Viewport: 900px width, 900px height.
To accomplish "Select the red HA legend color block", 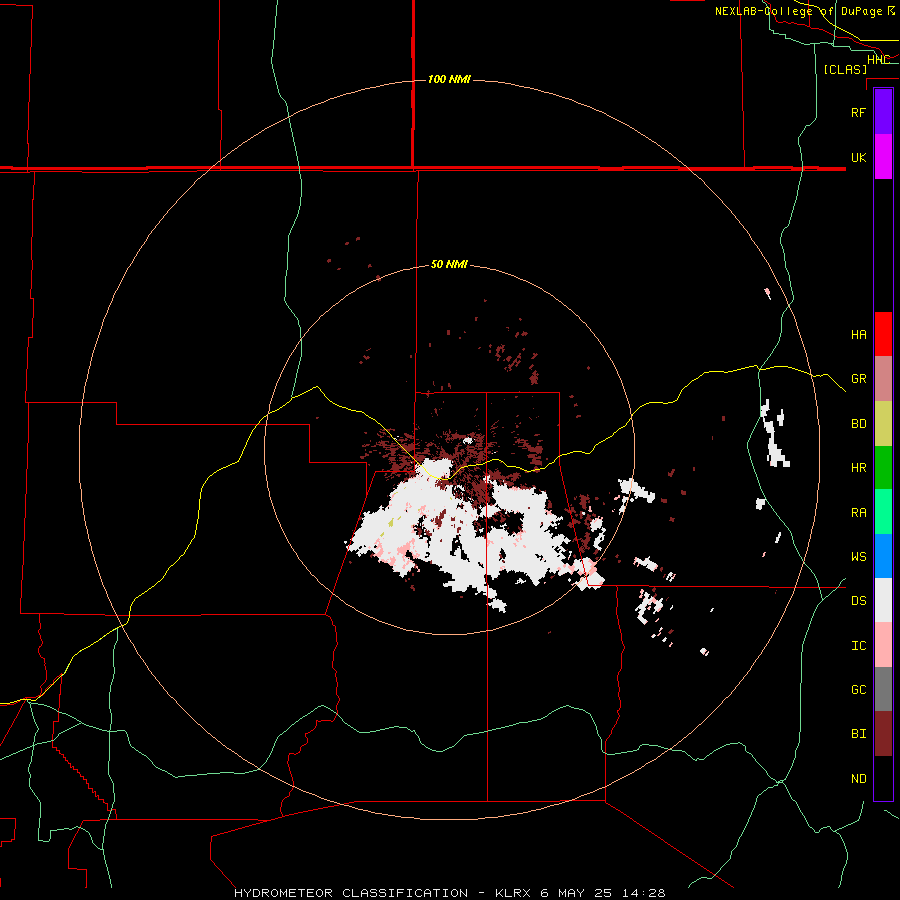I will tap(883, 334).
